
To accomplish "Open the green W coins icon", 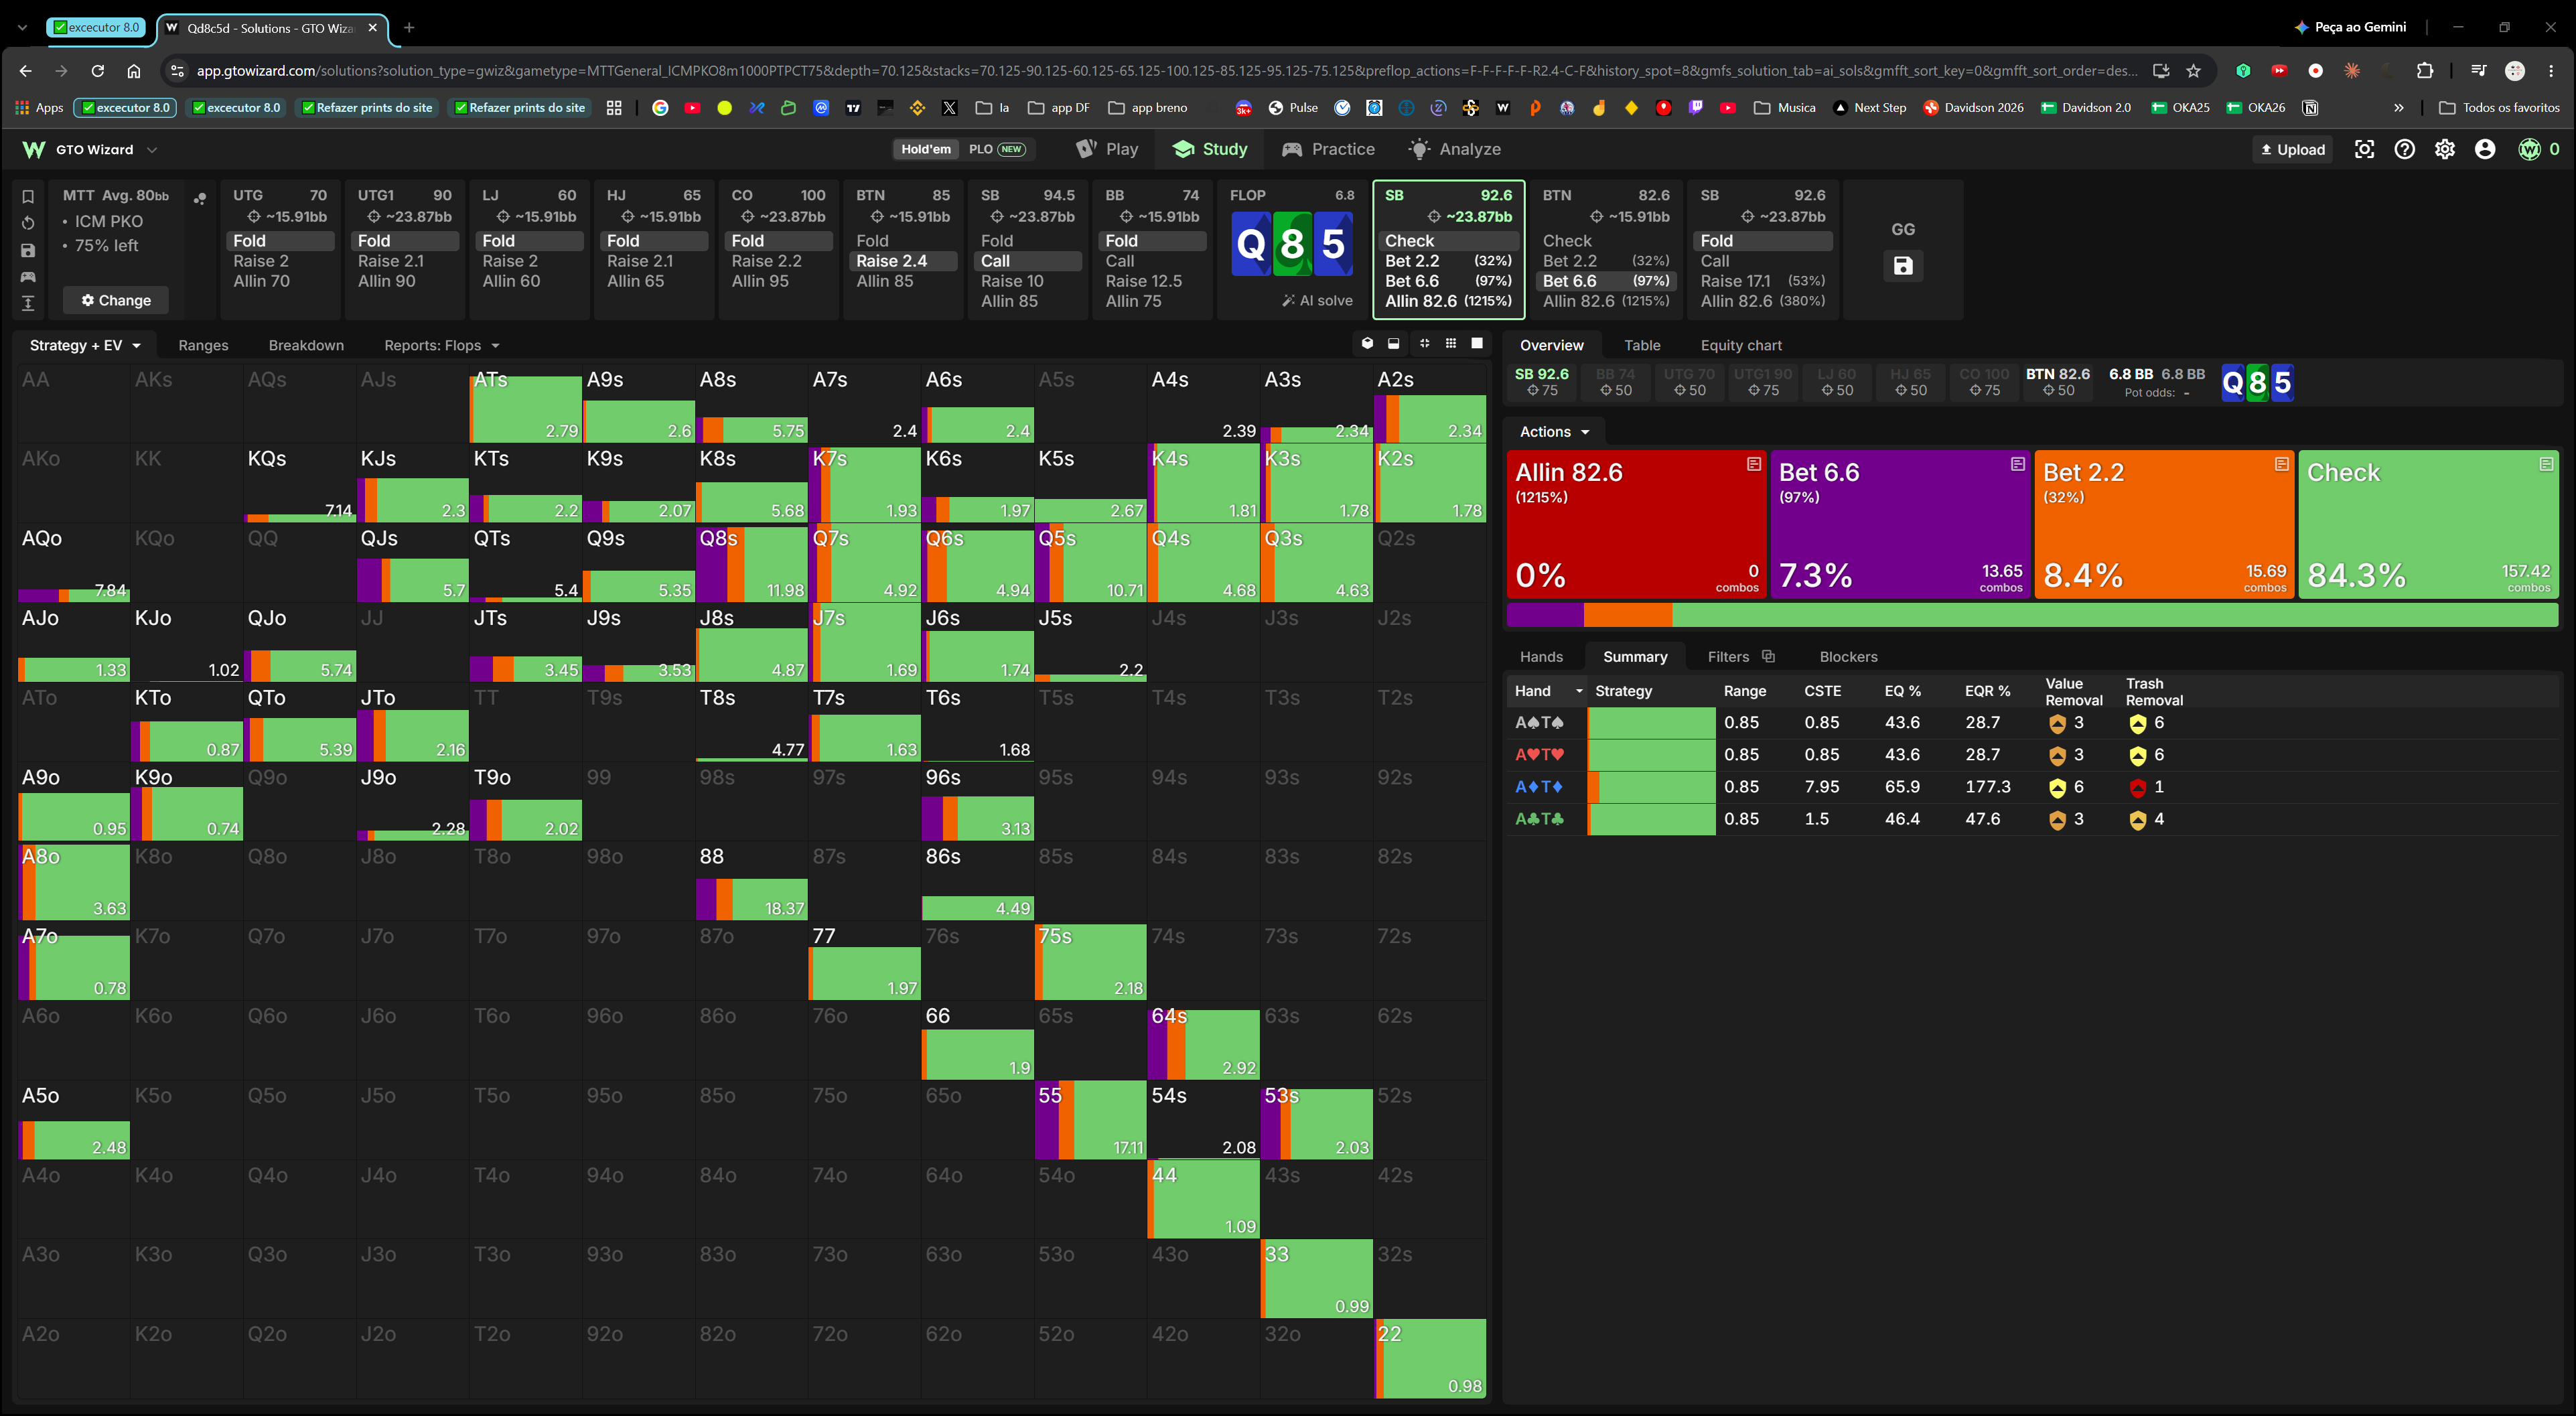I will [x=2529, y=149].
